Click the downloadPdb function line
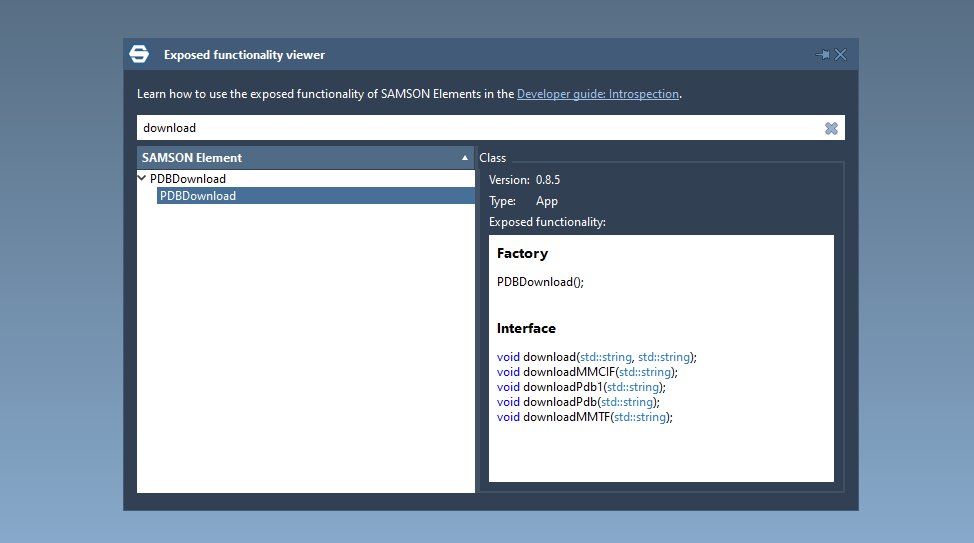The width and height of the screenshot is (974, 543). (x=578, y=402)
